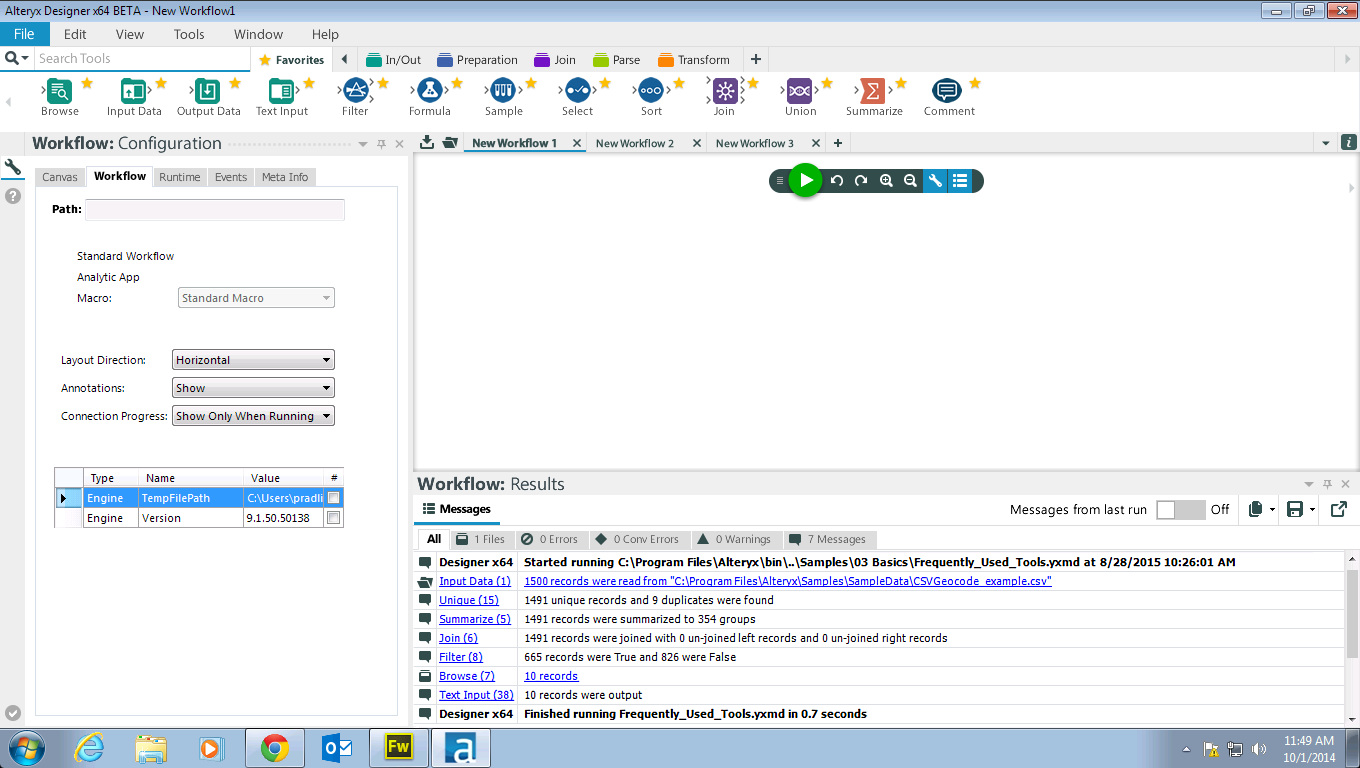Pick the Filter tool icon
Viewport: 1360px width, 768px height.
point(355,91)
